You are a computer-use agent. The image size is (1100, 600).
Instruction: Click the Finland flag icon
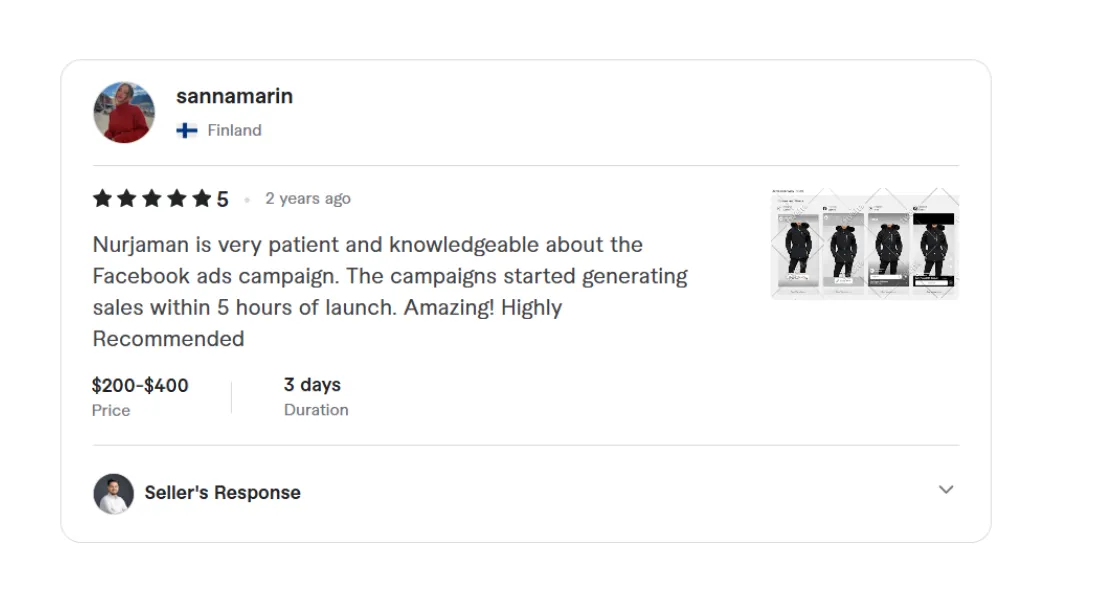pos(187,130)
